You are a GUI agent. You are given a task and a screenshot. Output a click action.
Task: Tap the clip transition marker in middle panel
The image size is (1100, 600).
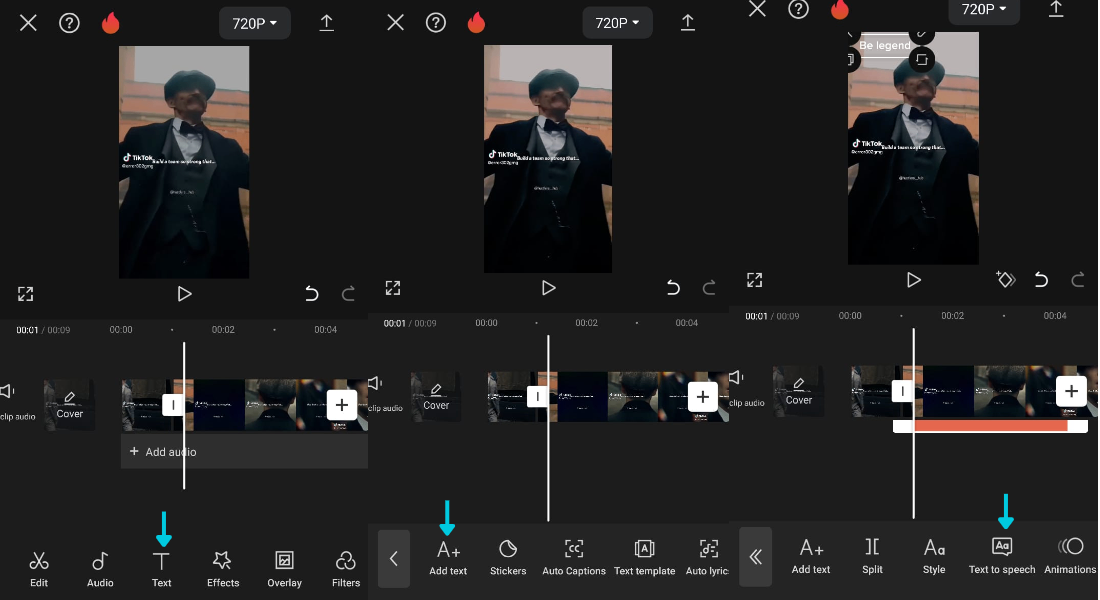pyautogui.click(x=537, y=396)
